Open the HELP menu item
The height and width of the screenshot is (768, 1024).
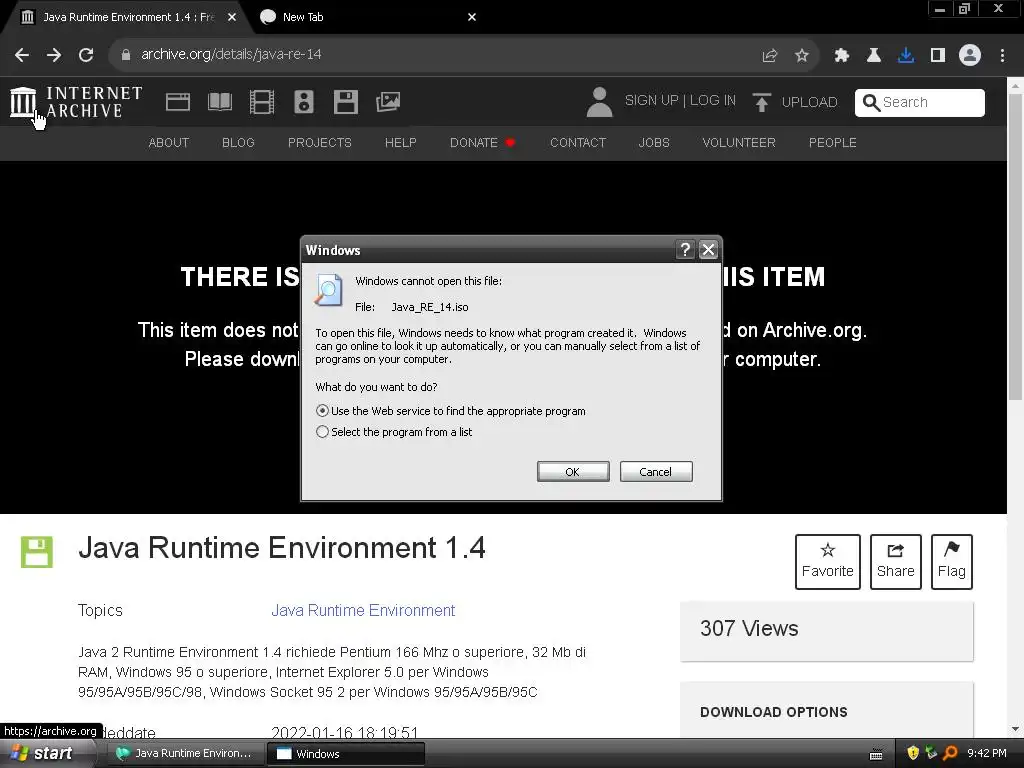click(400, 142)
